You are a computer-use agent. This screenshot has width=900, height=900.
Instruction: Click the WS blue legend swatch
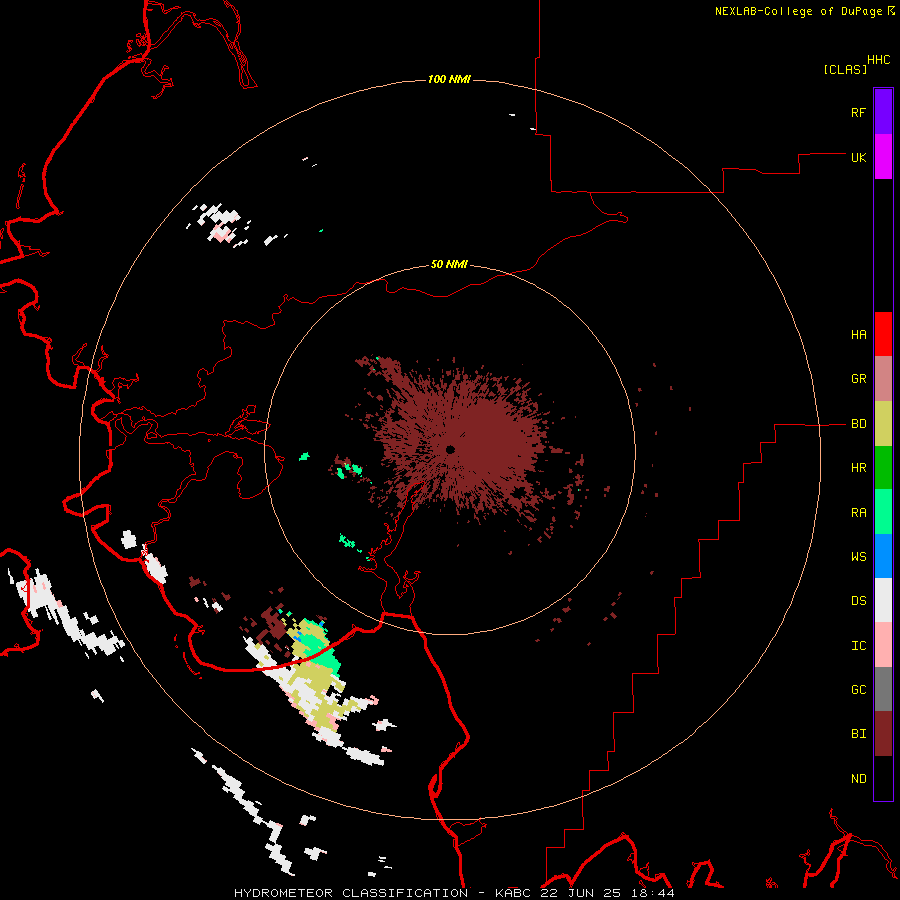pos(883,556)
